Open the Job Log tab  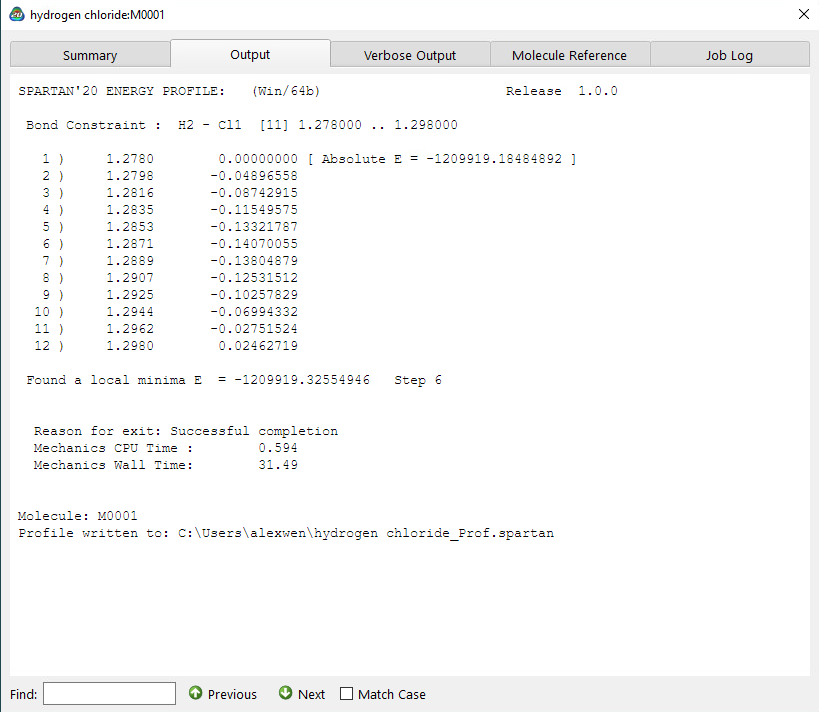729,54
